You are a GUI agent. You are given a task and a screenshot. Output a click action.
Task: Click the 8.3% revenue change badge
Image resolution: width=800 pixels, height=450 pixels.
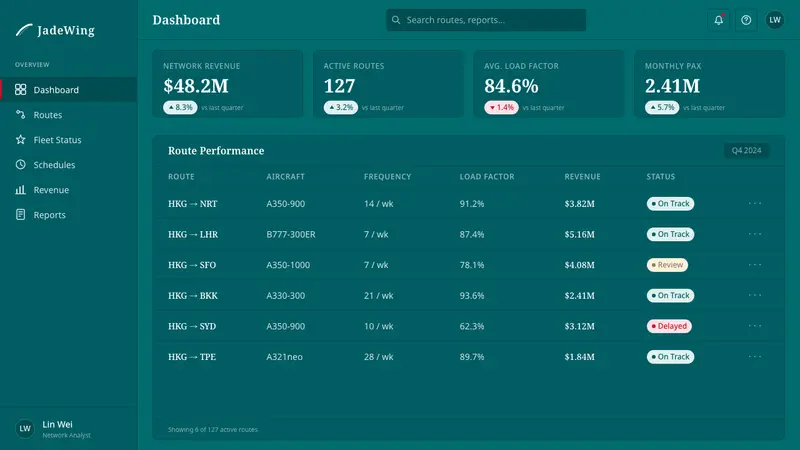[x=180, y=108]
